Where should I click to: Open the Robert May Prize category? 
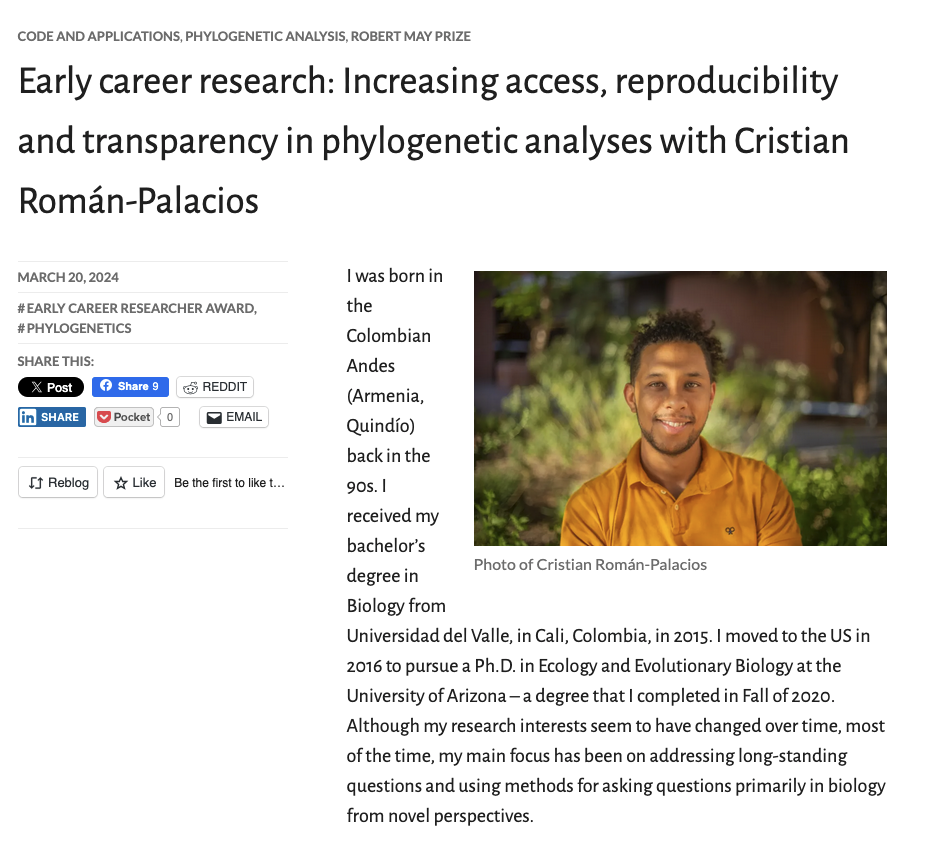click(x=411, y=36)
